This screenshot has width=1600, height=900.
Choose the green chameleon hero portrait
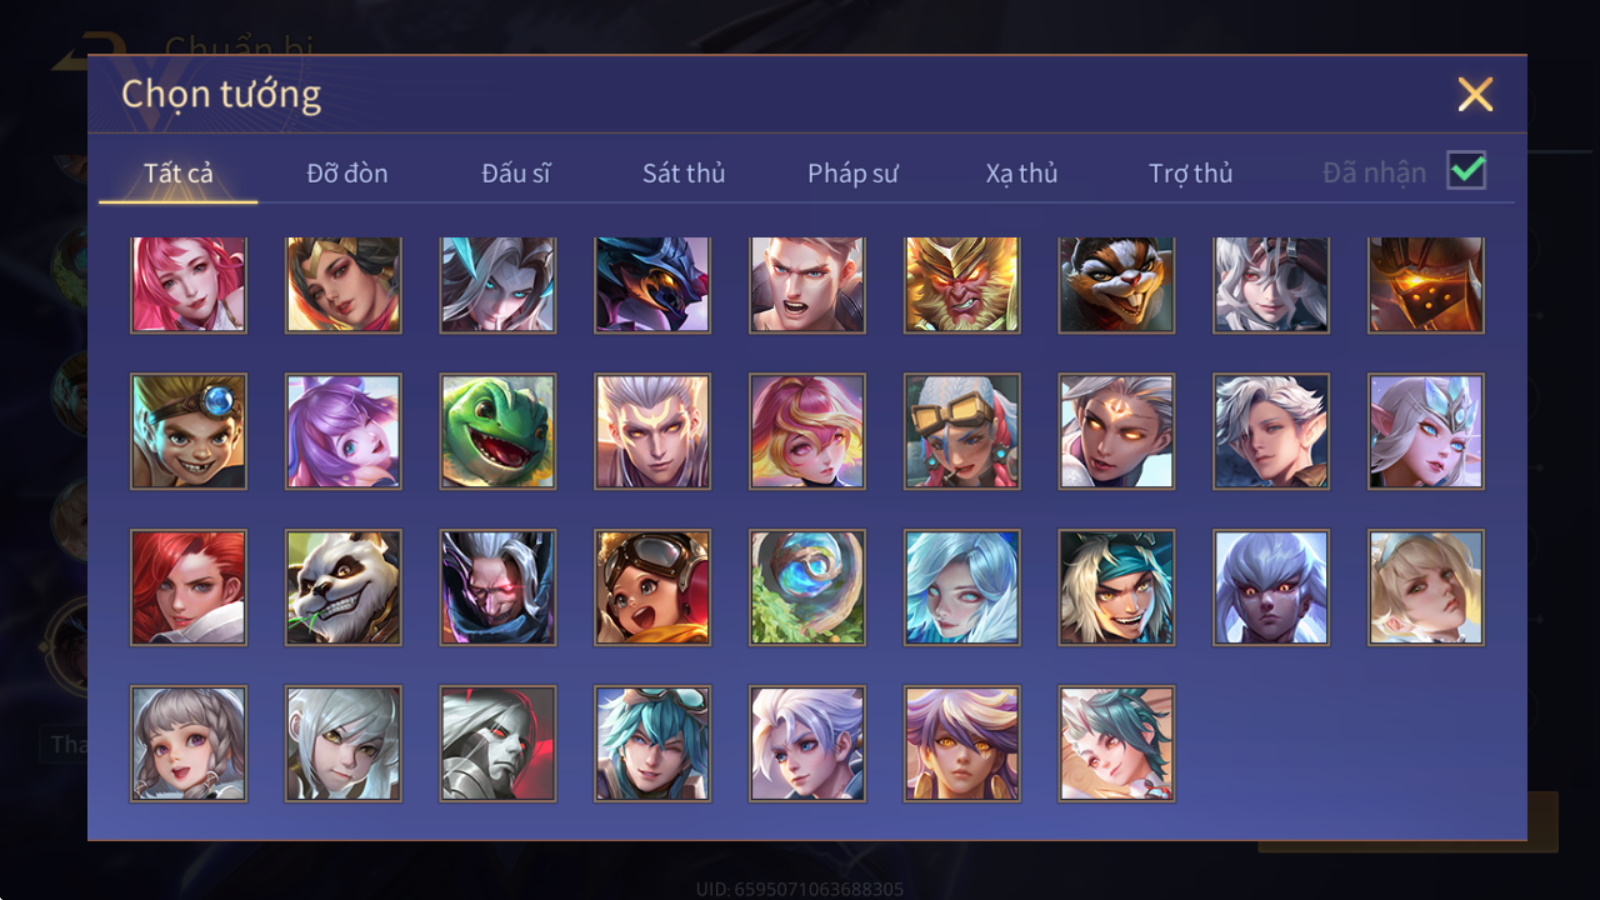(x=497, y=431)
